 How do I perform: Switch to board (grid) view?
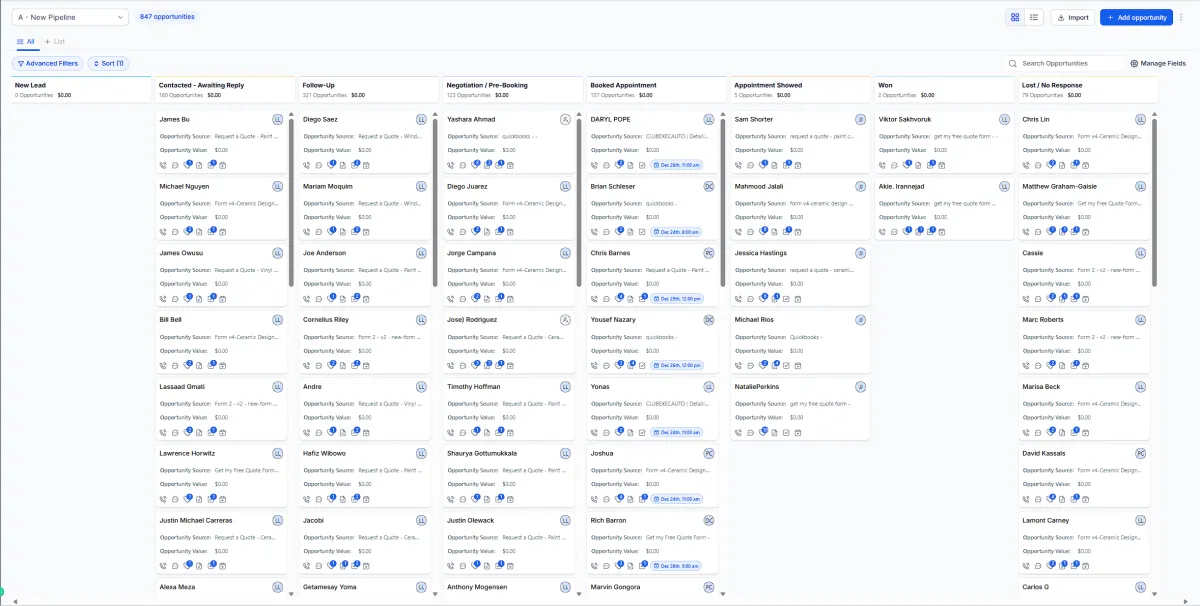[x=1015, y=17]
